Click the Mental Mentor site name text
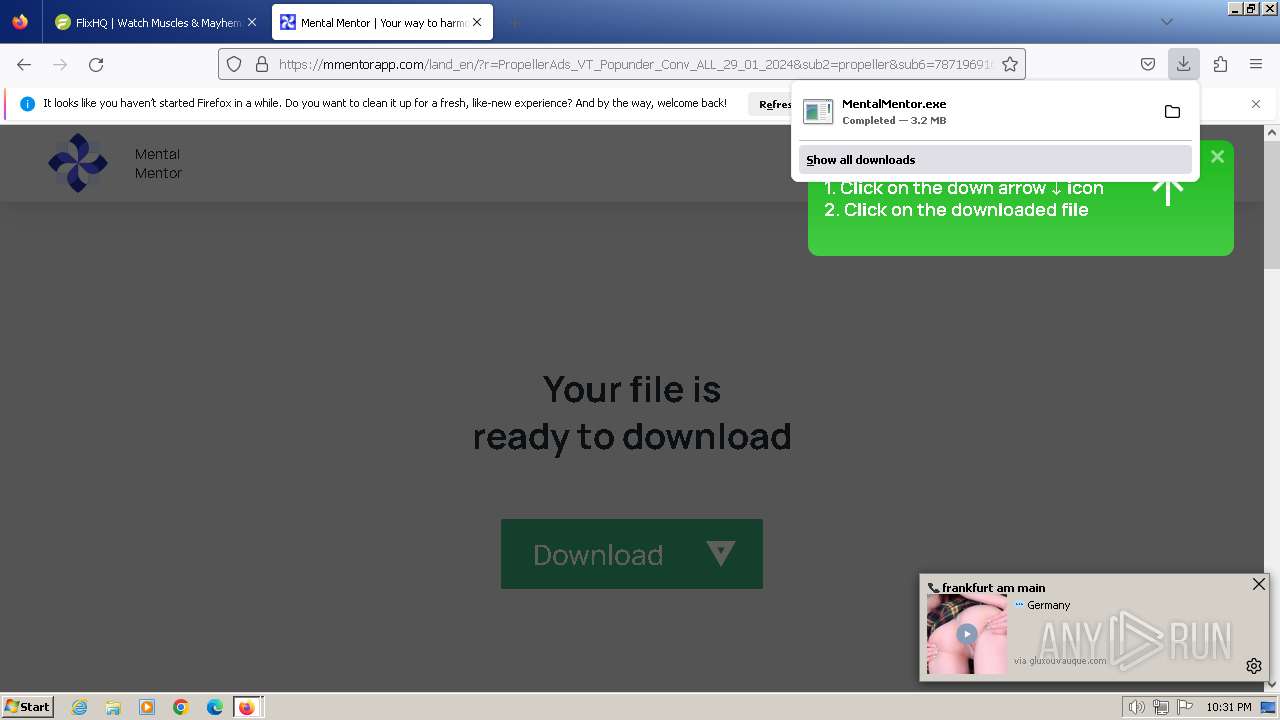 158,163
